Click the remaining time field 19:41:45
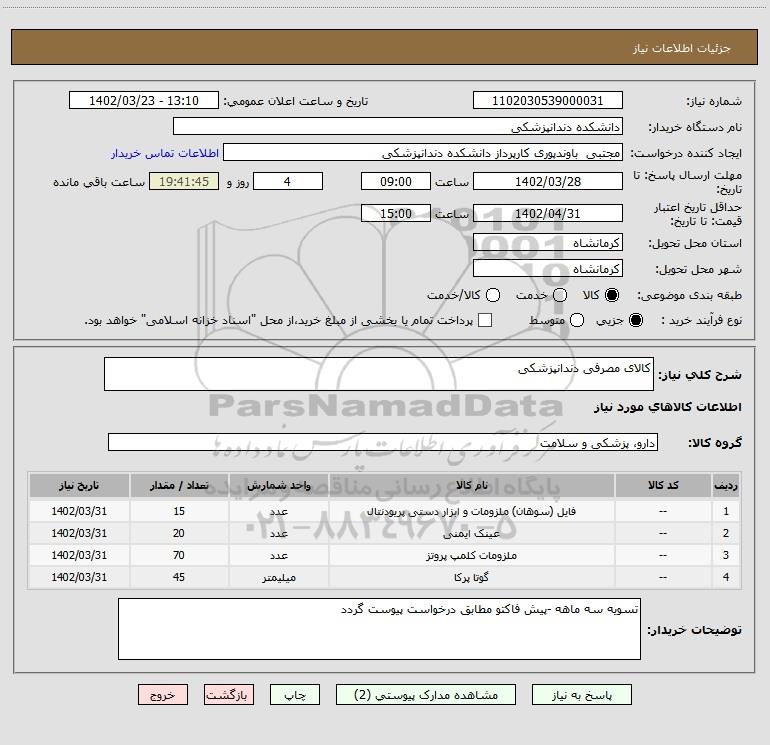Image resolution: width=770 pixels, height=745 pixels. pyautogui.click(x=184, y=181)
